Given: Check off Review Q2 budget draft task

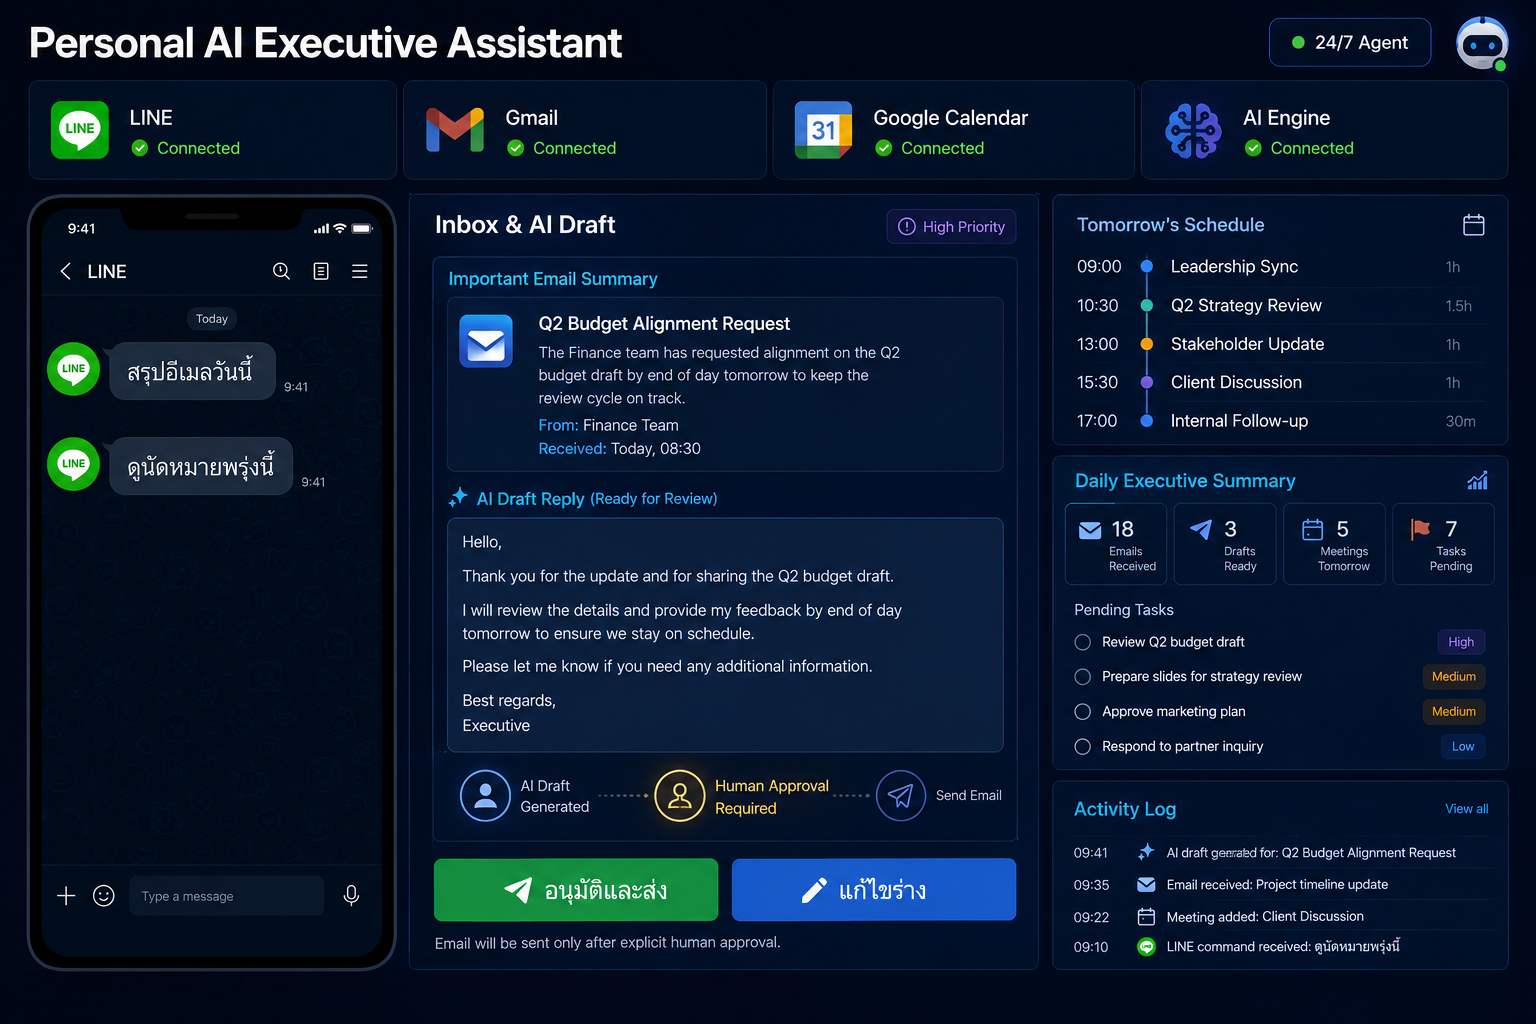Looking at the screenshot, I should tap(1082, 642).
